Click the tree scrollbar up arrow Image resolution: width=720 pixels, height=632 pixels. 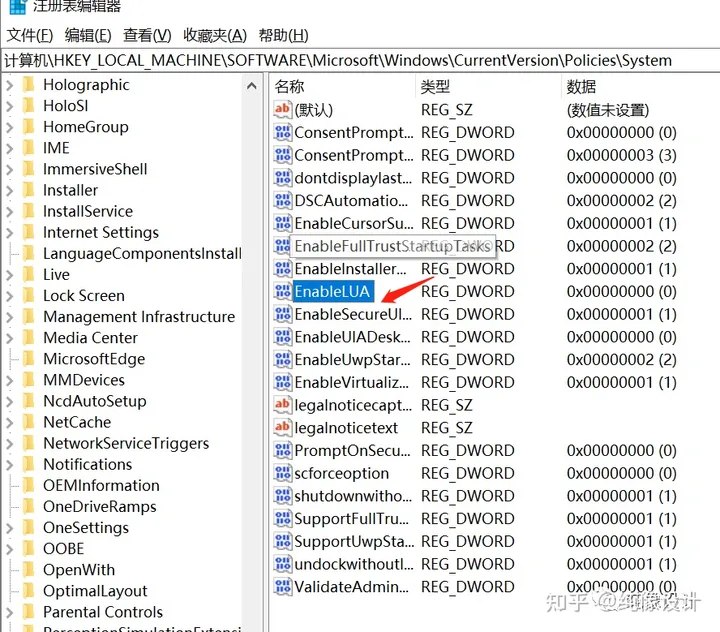click(252, 85)
